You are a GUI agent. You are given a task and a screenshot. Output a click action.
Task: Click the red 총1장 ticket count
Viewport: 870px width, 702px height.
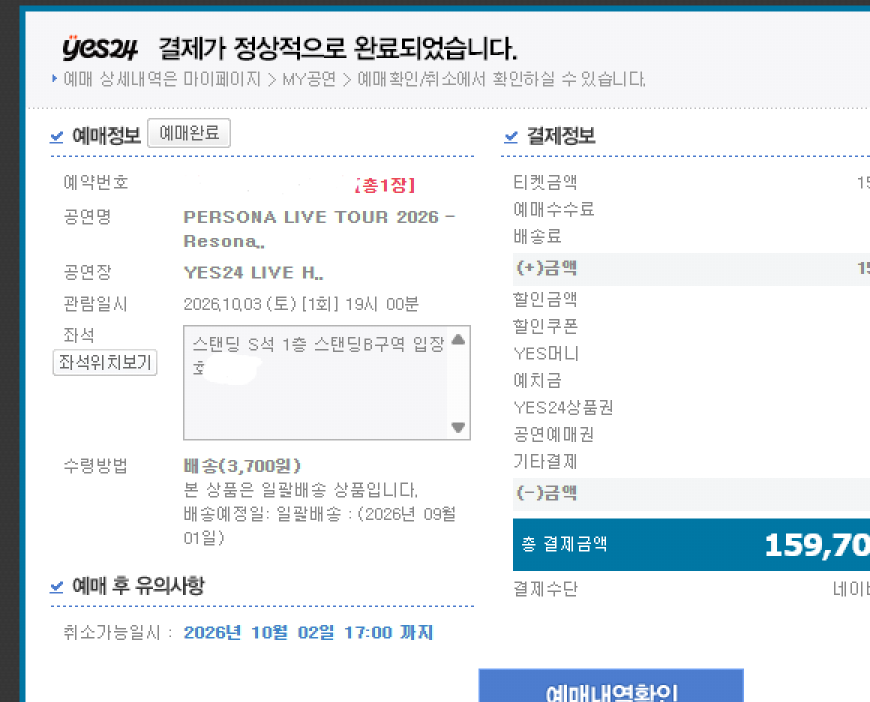(x=385, y=185)
